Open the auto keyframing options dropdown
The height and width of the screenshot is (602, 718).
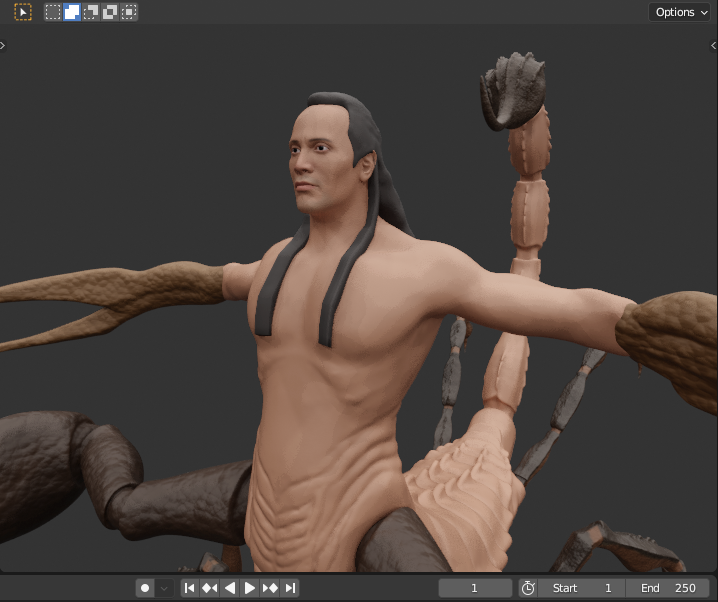pyautogui.click(x=164, y=588)
